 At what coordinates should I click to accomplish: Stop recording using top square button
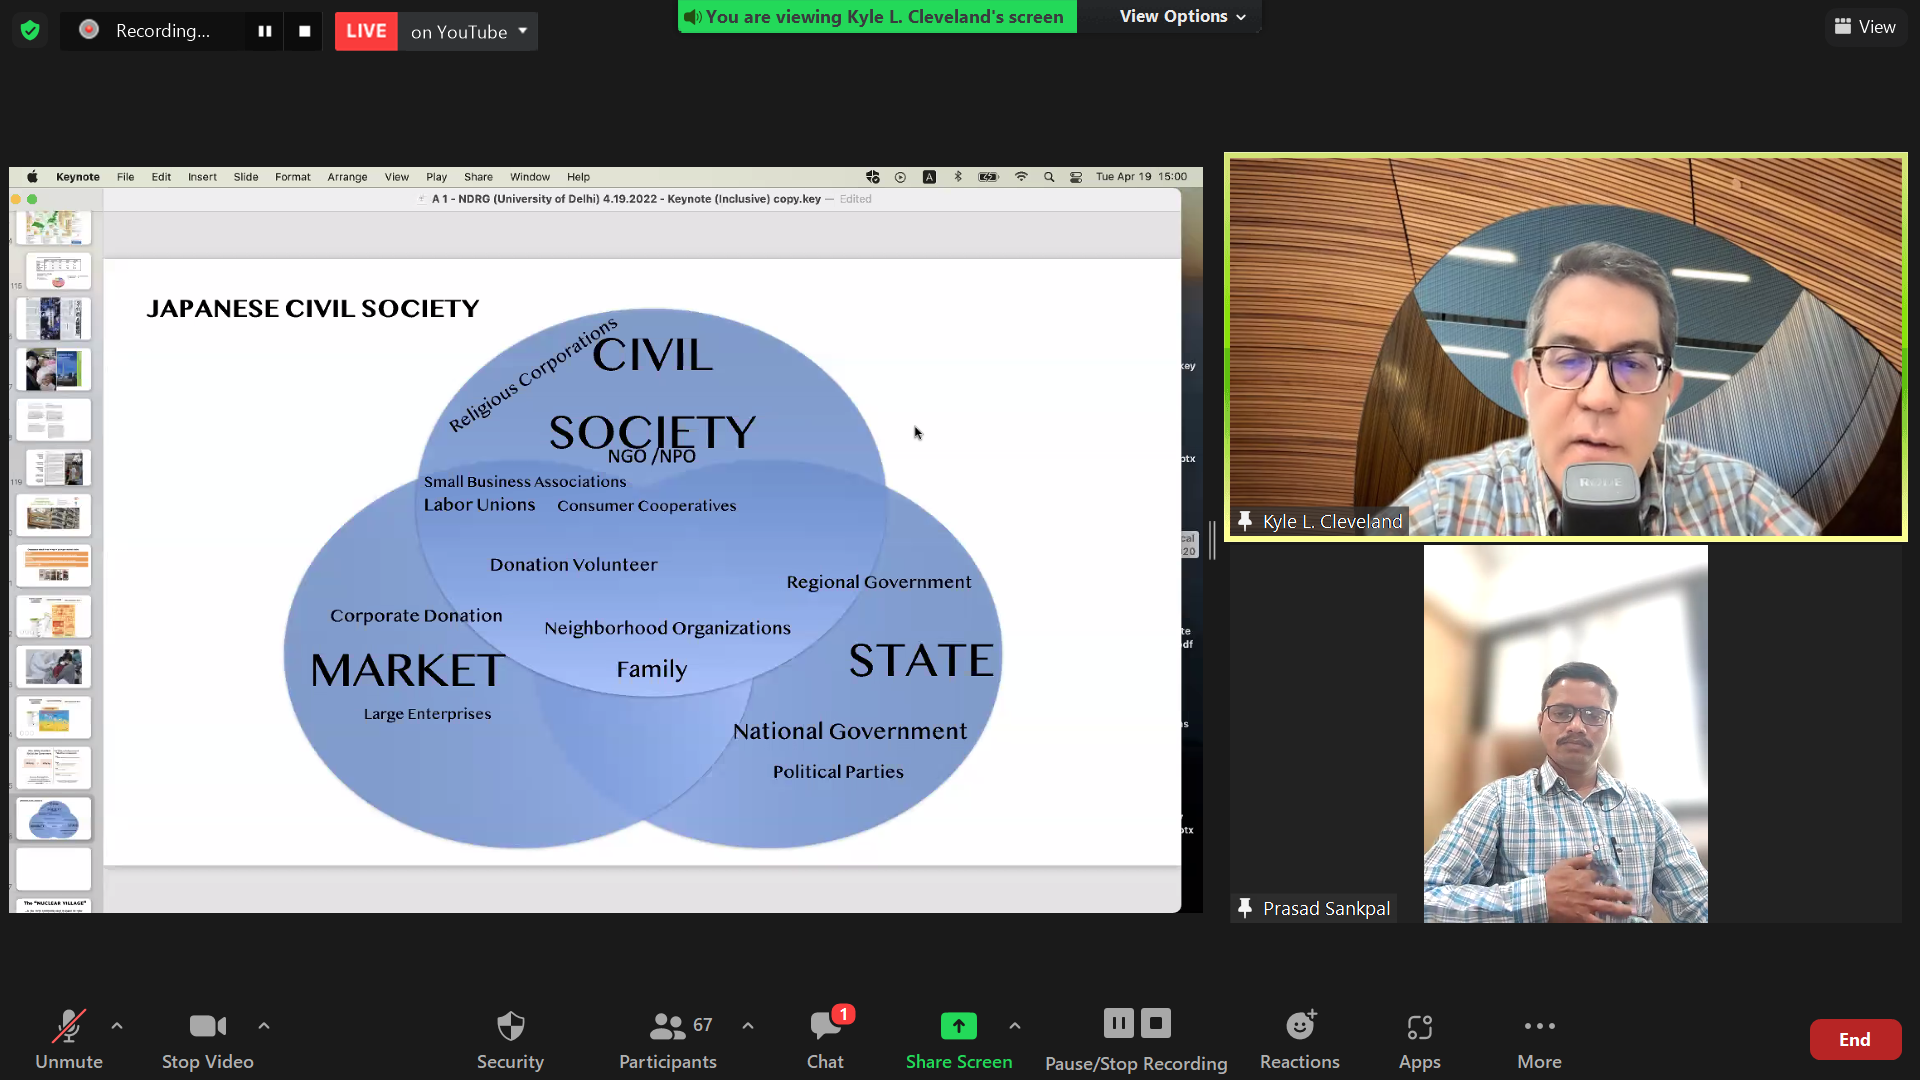(x=304, y=31)
